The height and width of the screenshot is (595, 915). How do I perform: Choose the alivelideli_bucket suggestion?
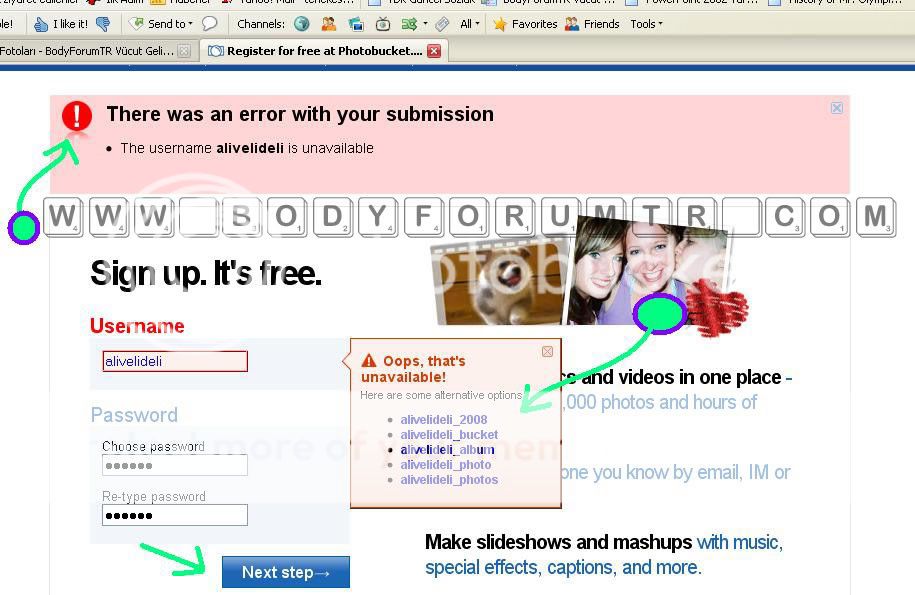tap(449, 435)
